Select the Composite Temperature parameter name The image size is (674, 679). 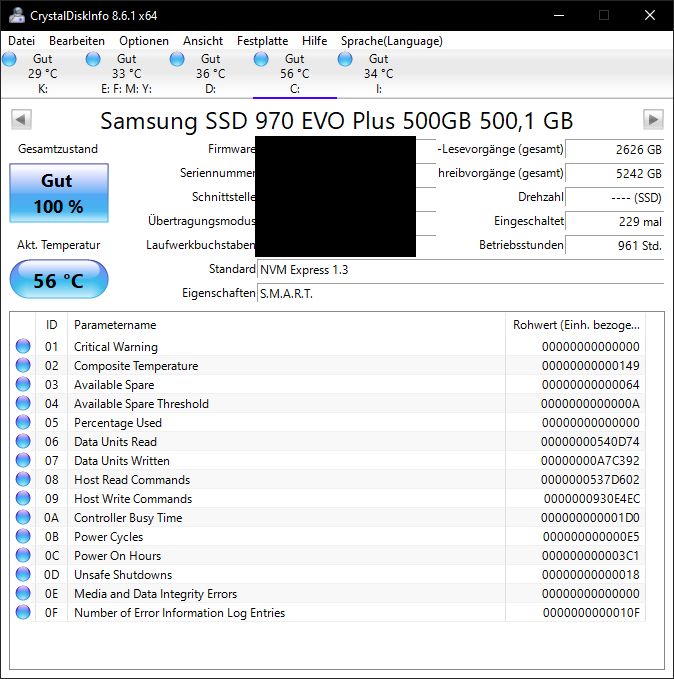pos(136,366)
